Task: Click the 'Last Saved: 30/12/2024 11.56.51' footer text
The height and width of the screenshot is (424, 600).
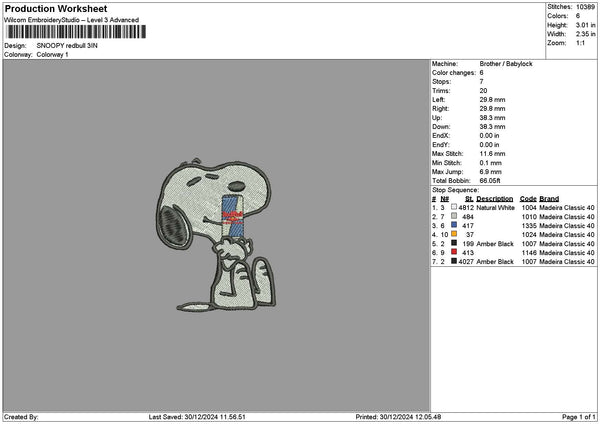Action: (x=197, y=417)
